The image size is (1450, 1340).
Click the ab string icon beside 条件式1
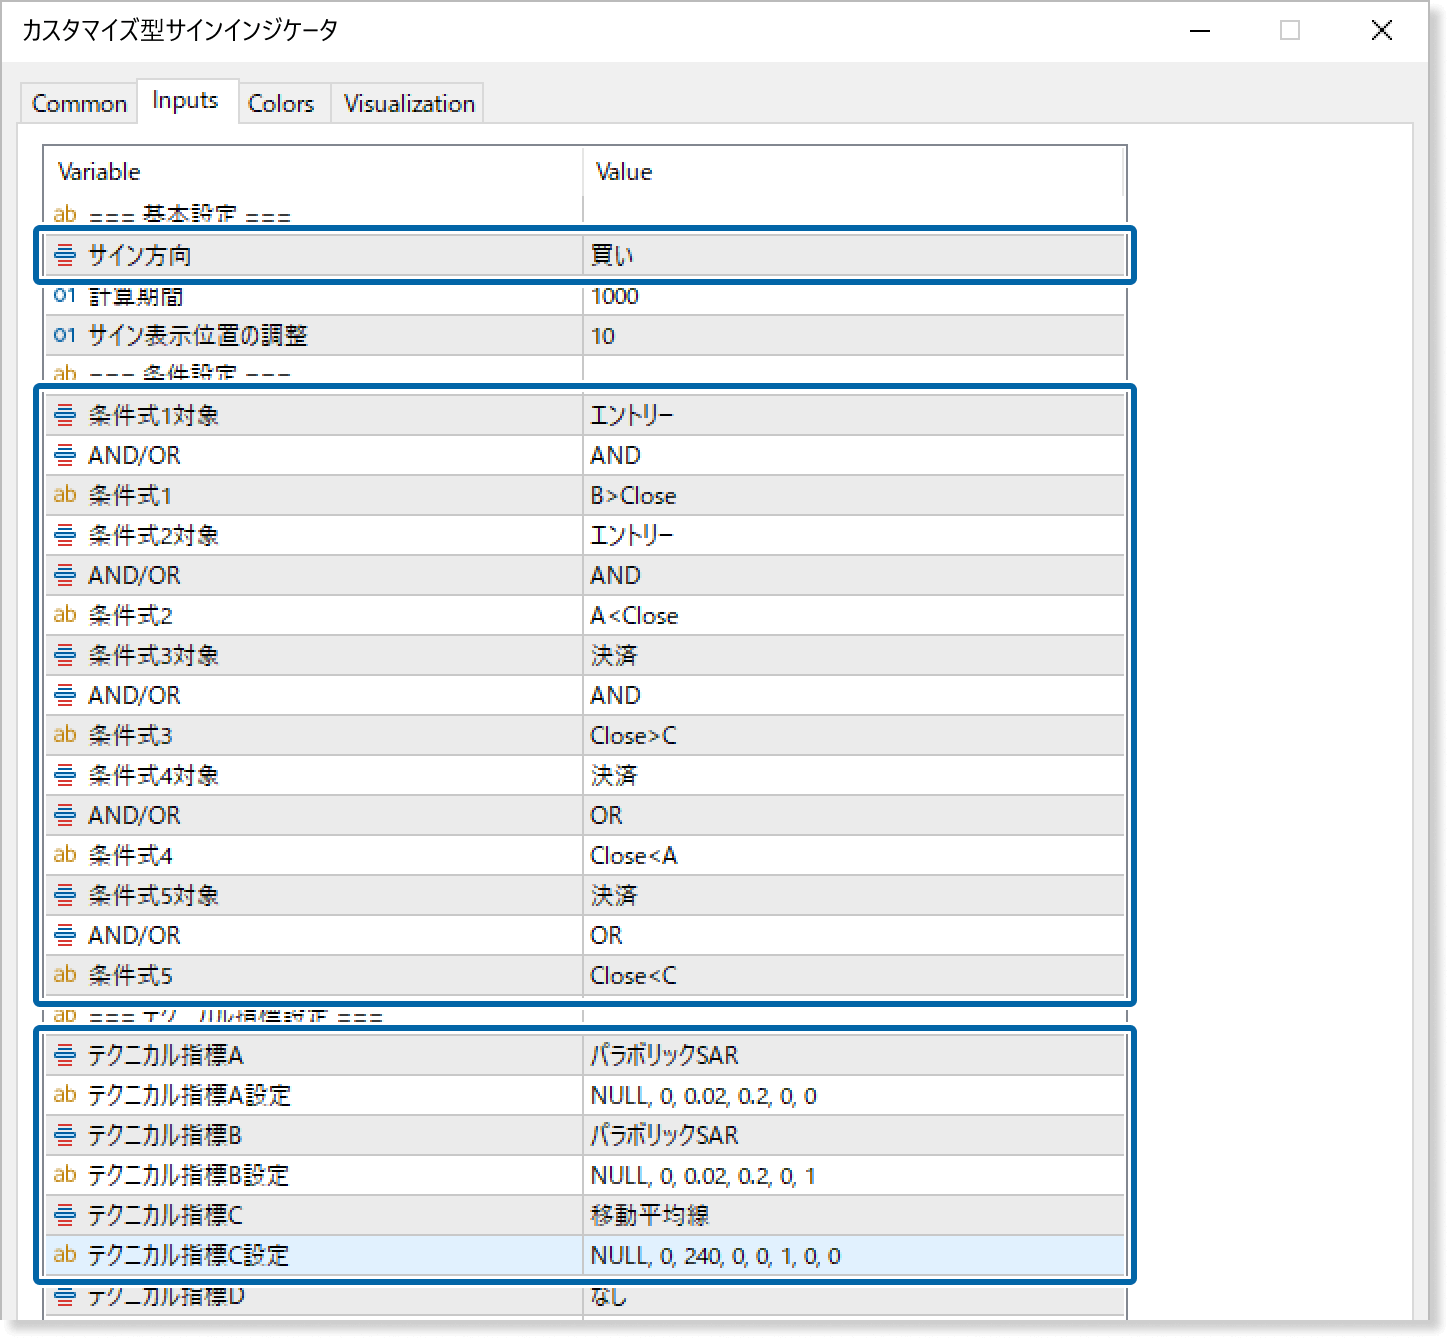(x=64, y=494)
